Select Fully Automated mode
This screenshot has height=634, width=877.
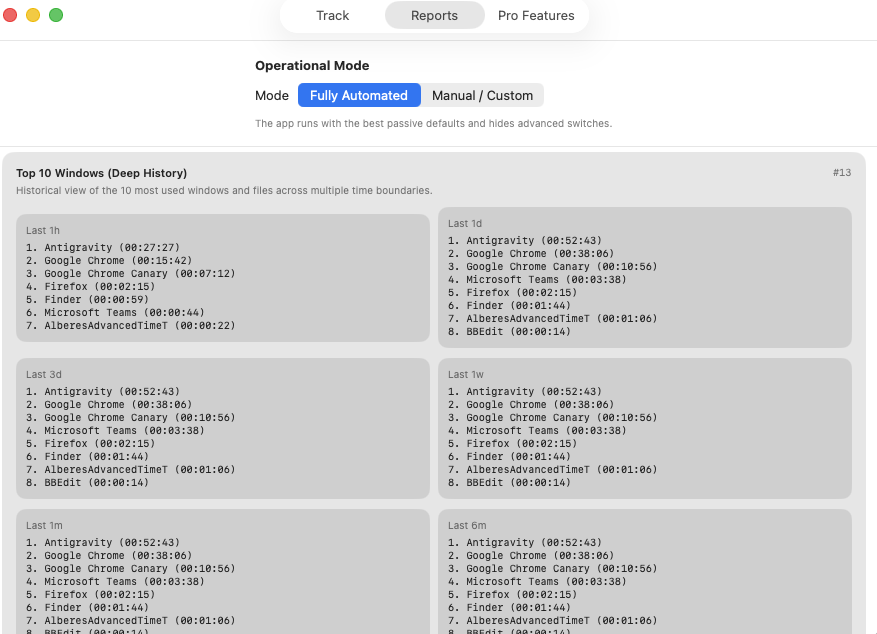359,96
